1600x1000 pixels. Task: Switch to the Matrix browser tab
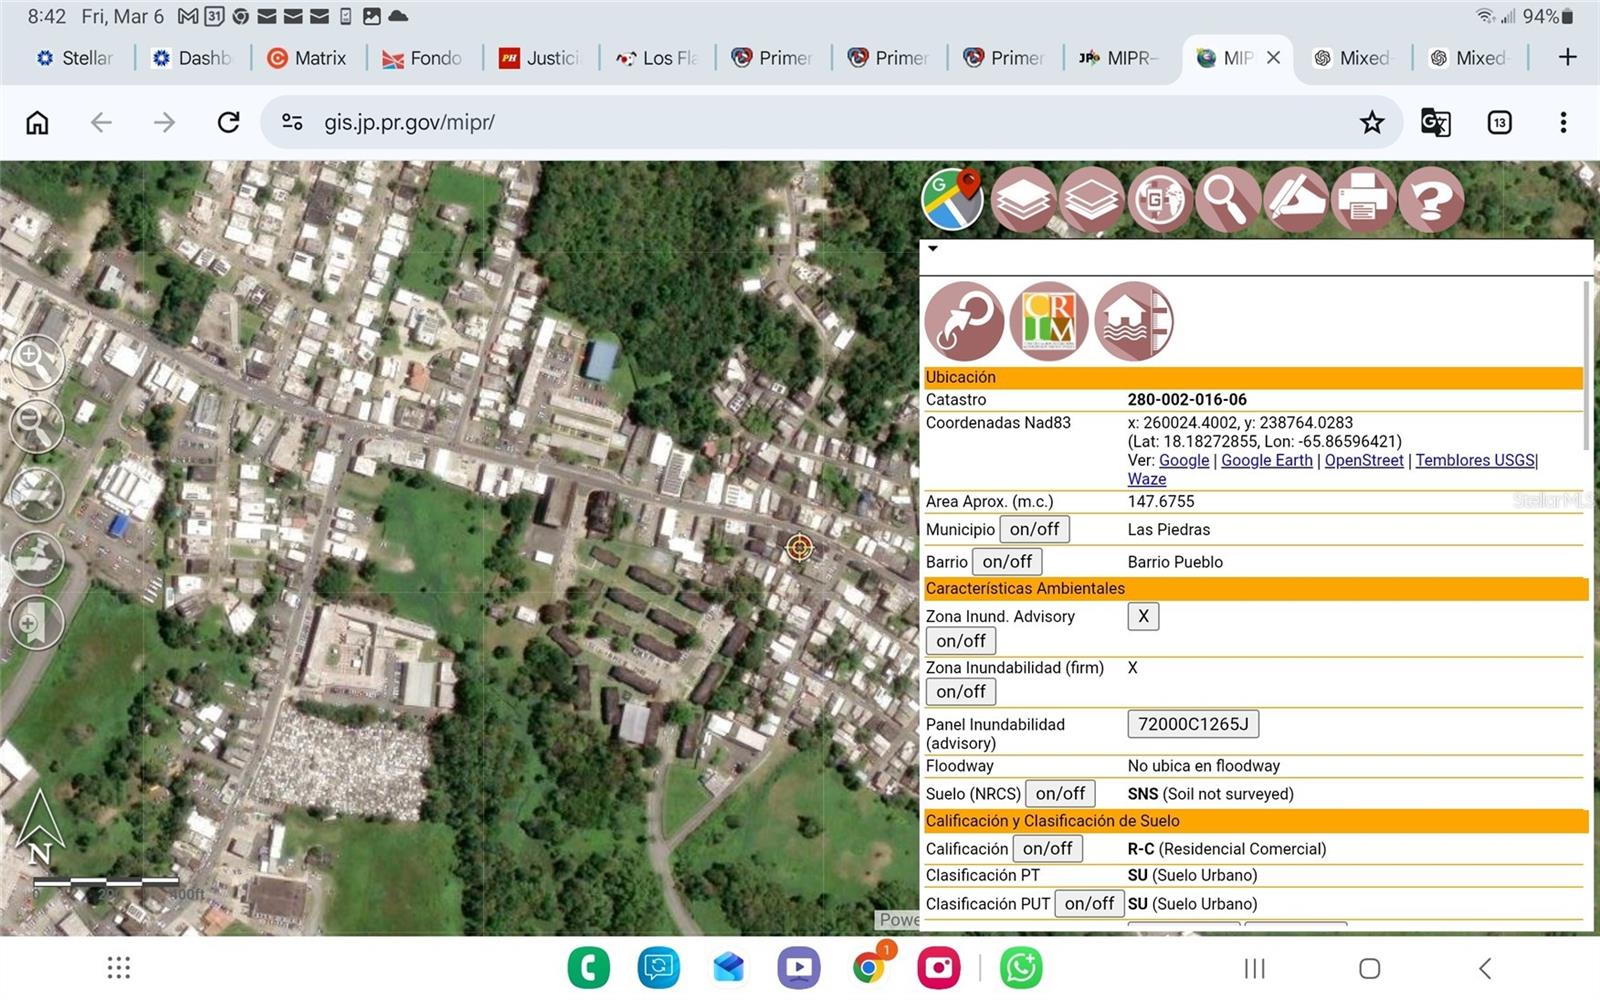pos(308,58)
